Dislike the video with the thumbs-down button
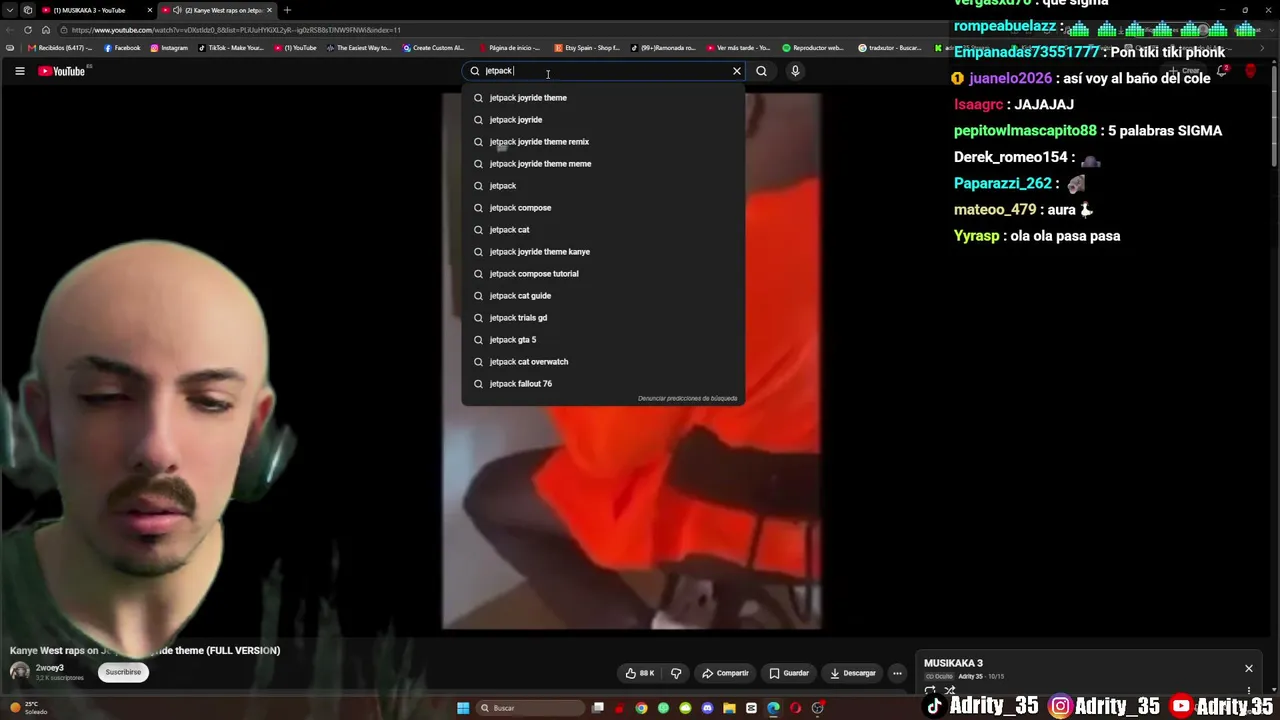 pyautogui.click(x=676, y=673)
